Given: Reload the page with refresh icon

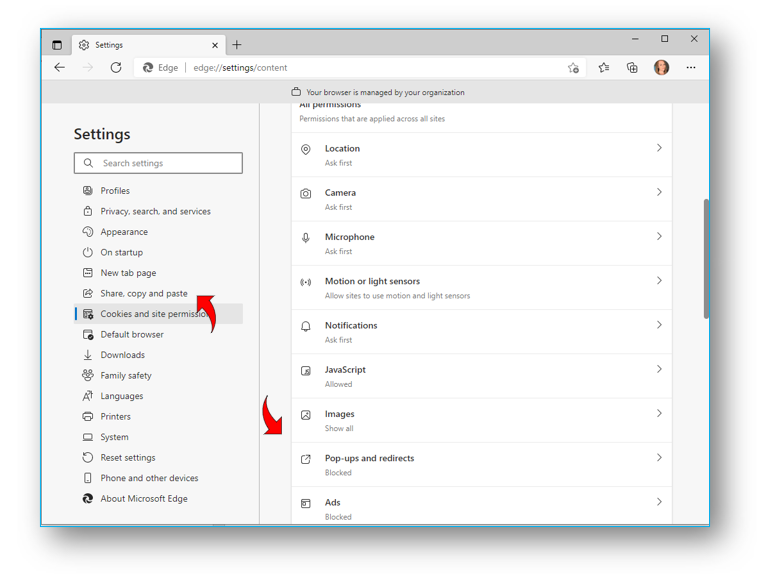Looking at the screenshot, I should pos(116,67).
